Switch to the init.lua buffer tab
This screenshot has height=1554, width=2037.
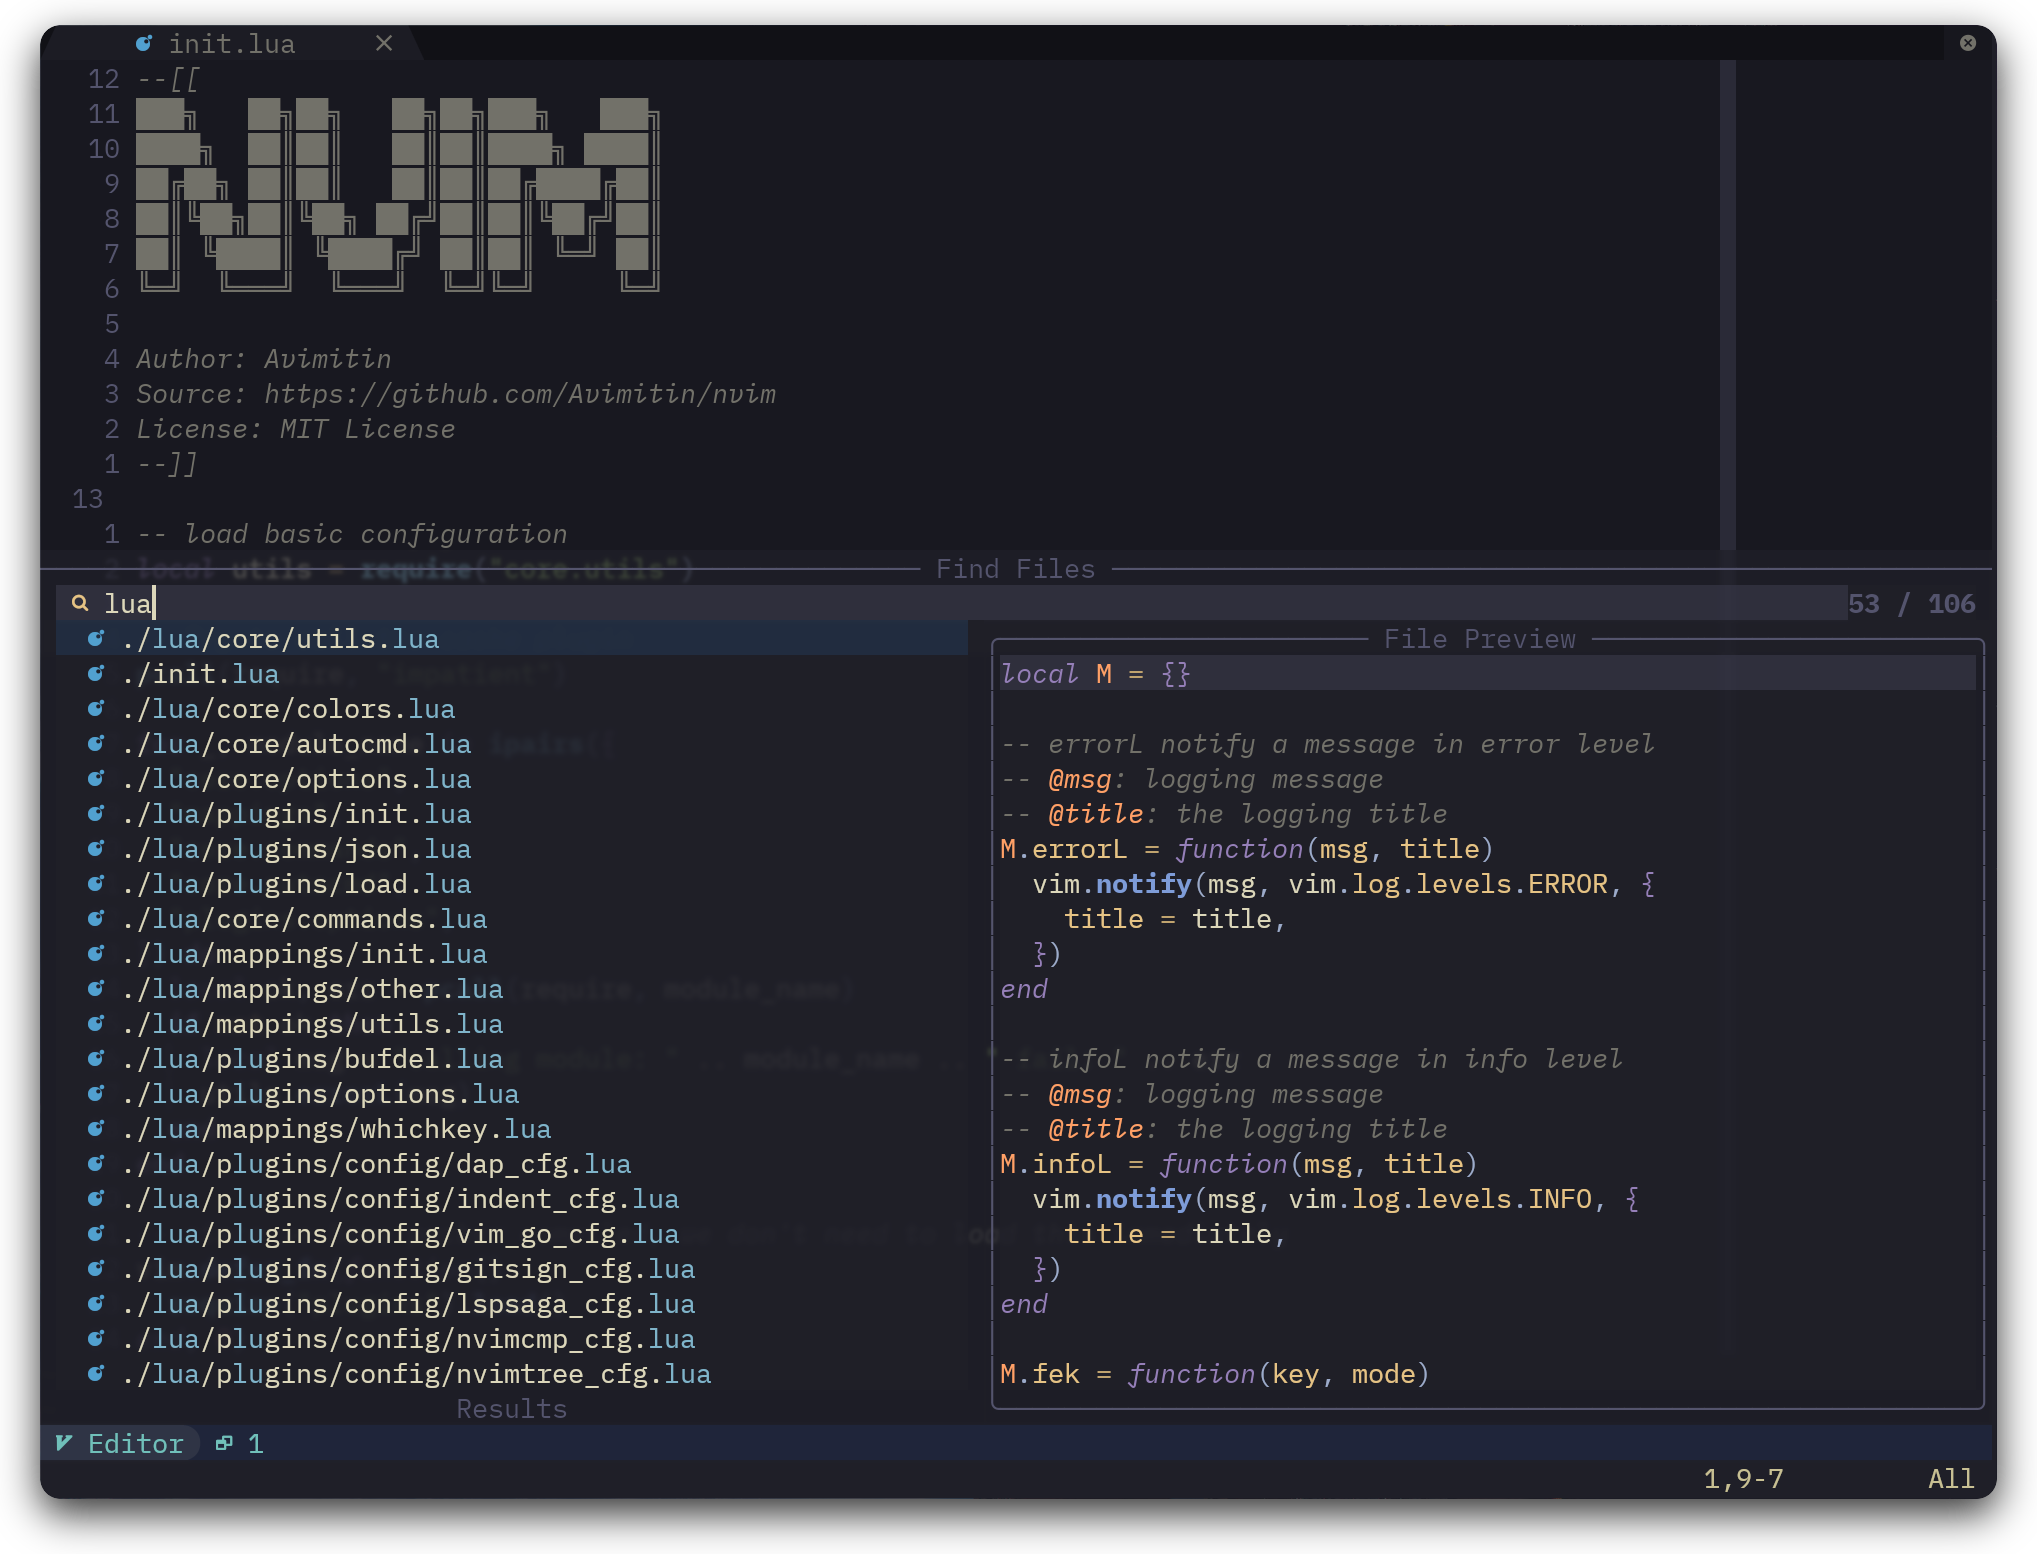[232, 44]
